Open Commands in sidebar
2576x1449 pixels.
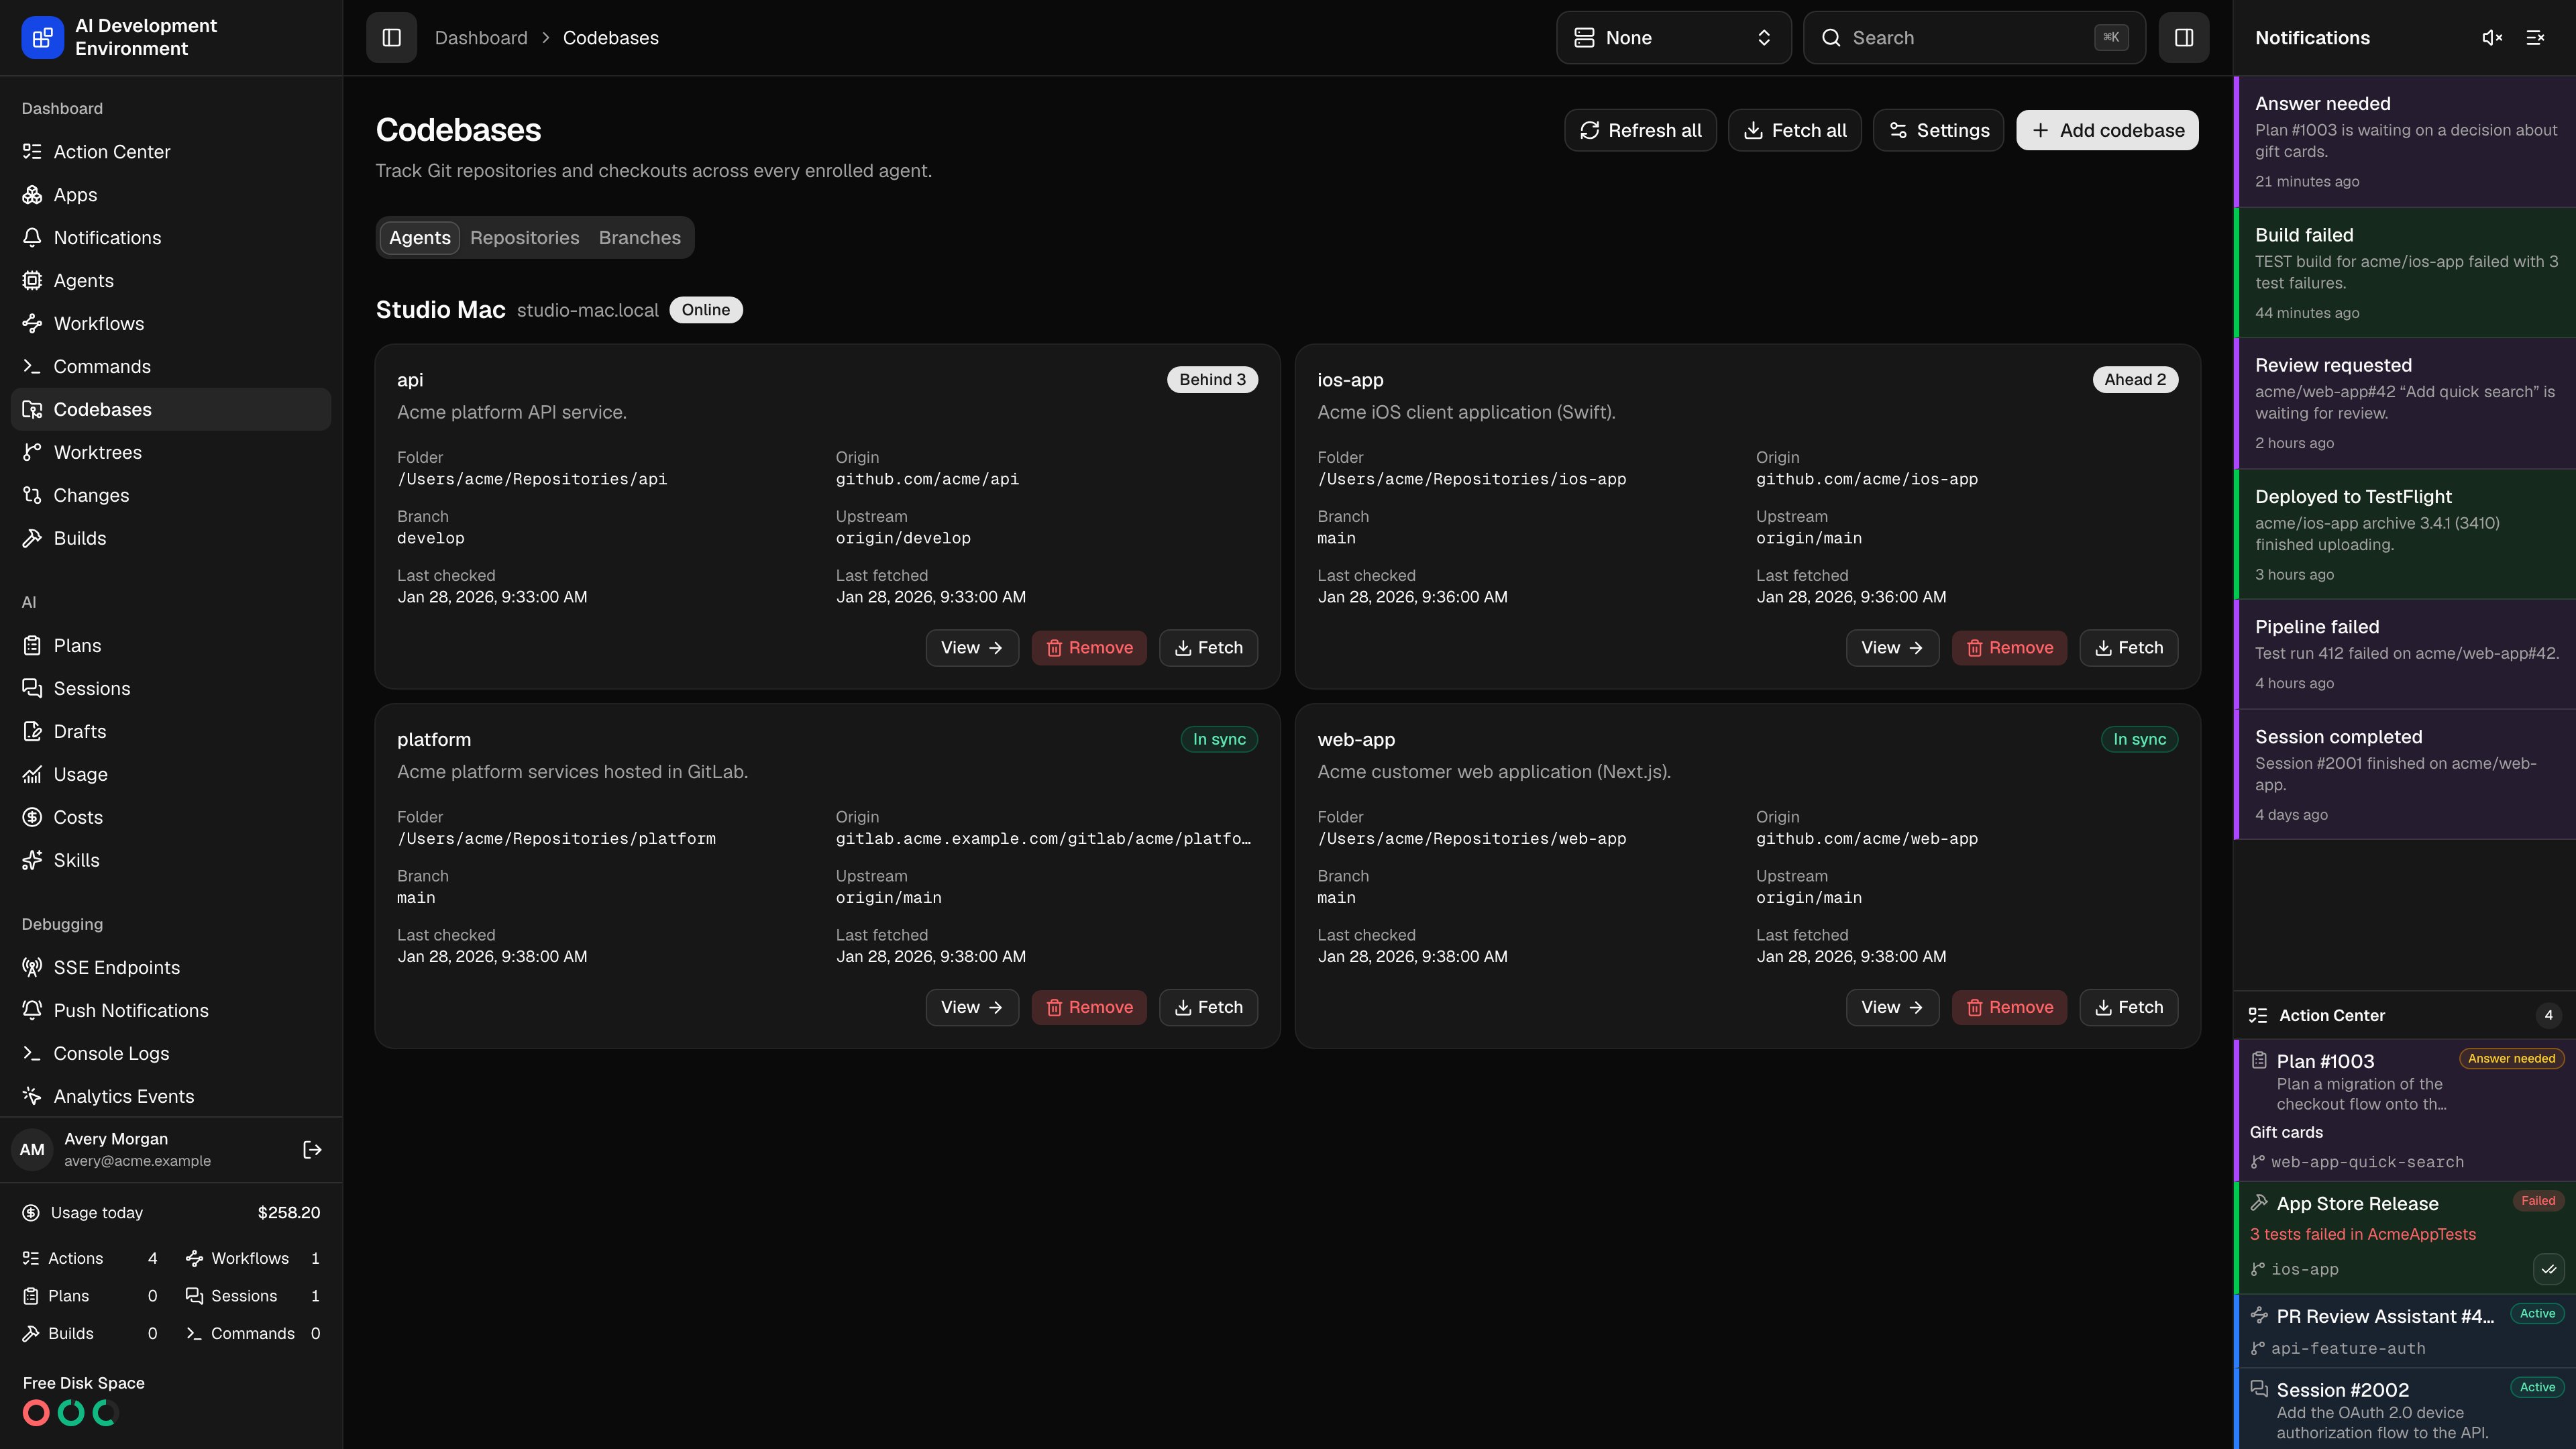[x=171, y=367]
